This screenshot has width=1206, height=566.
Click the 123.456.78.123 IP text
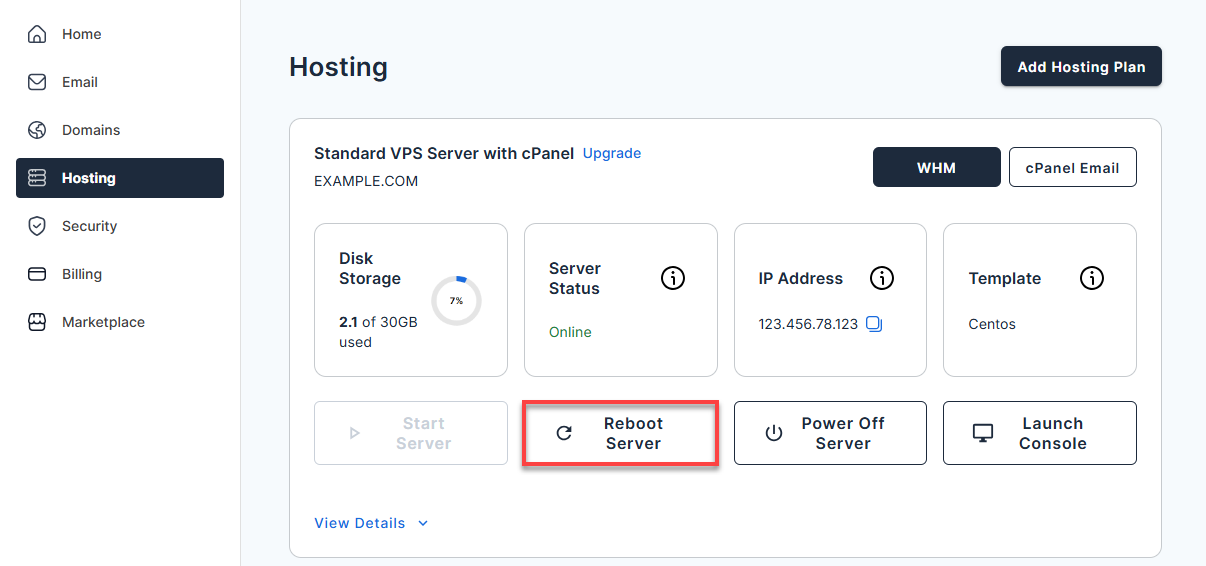pos(808,324)
